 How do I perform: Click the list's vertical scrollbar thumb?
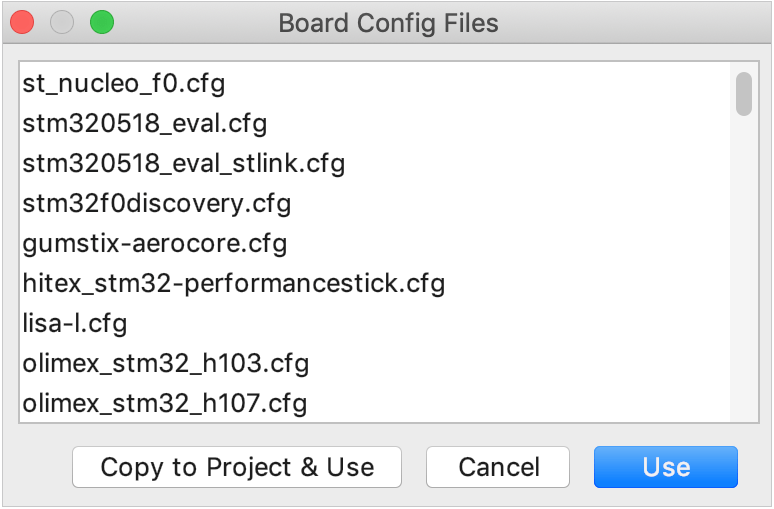point(743,94)
